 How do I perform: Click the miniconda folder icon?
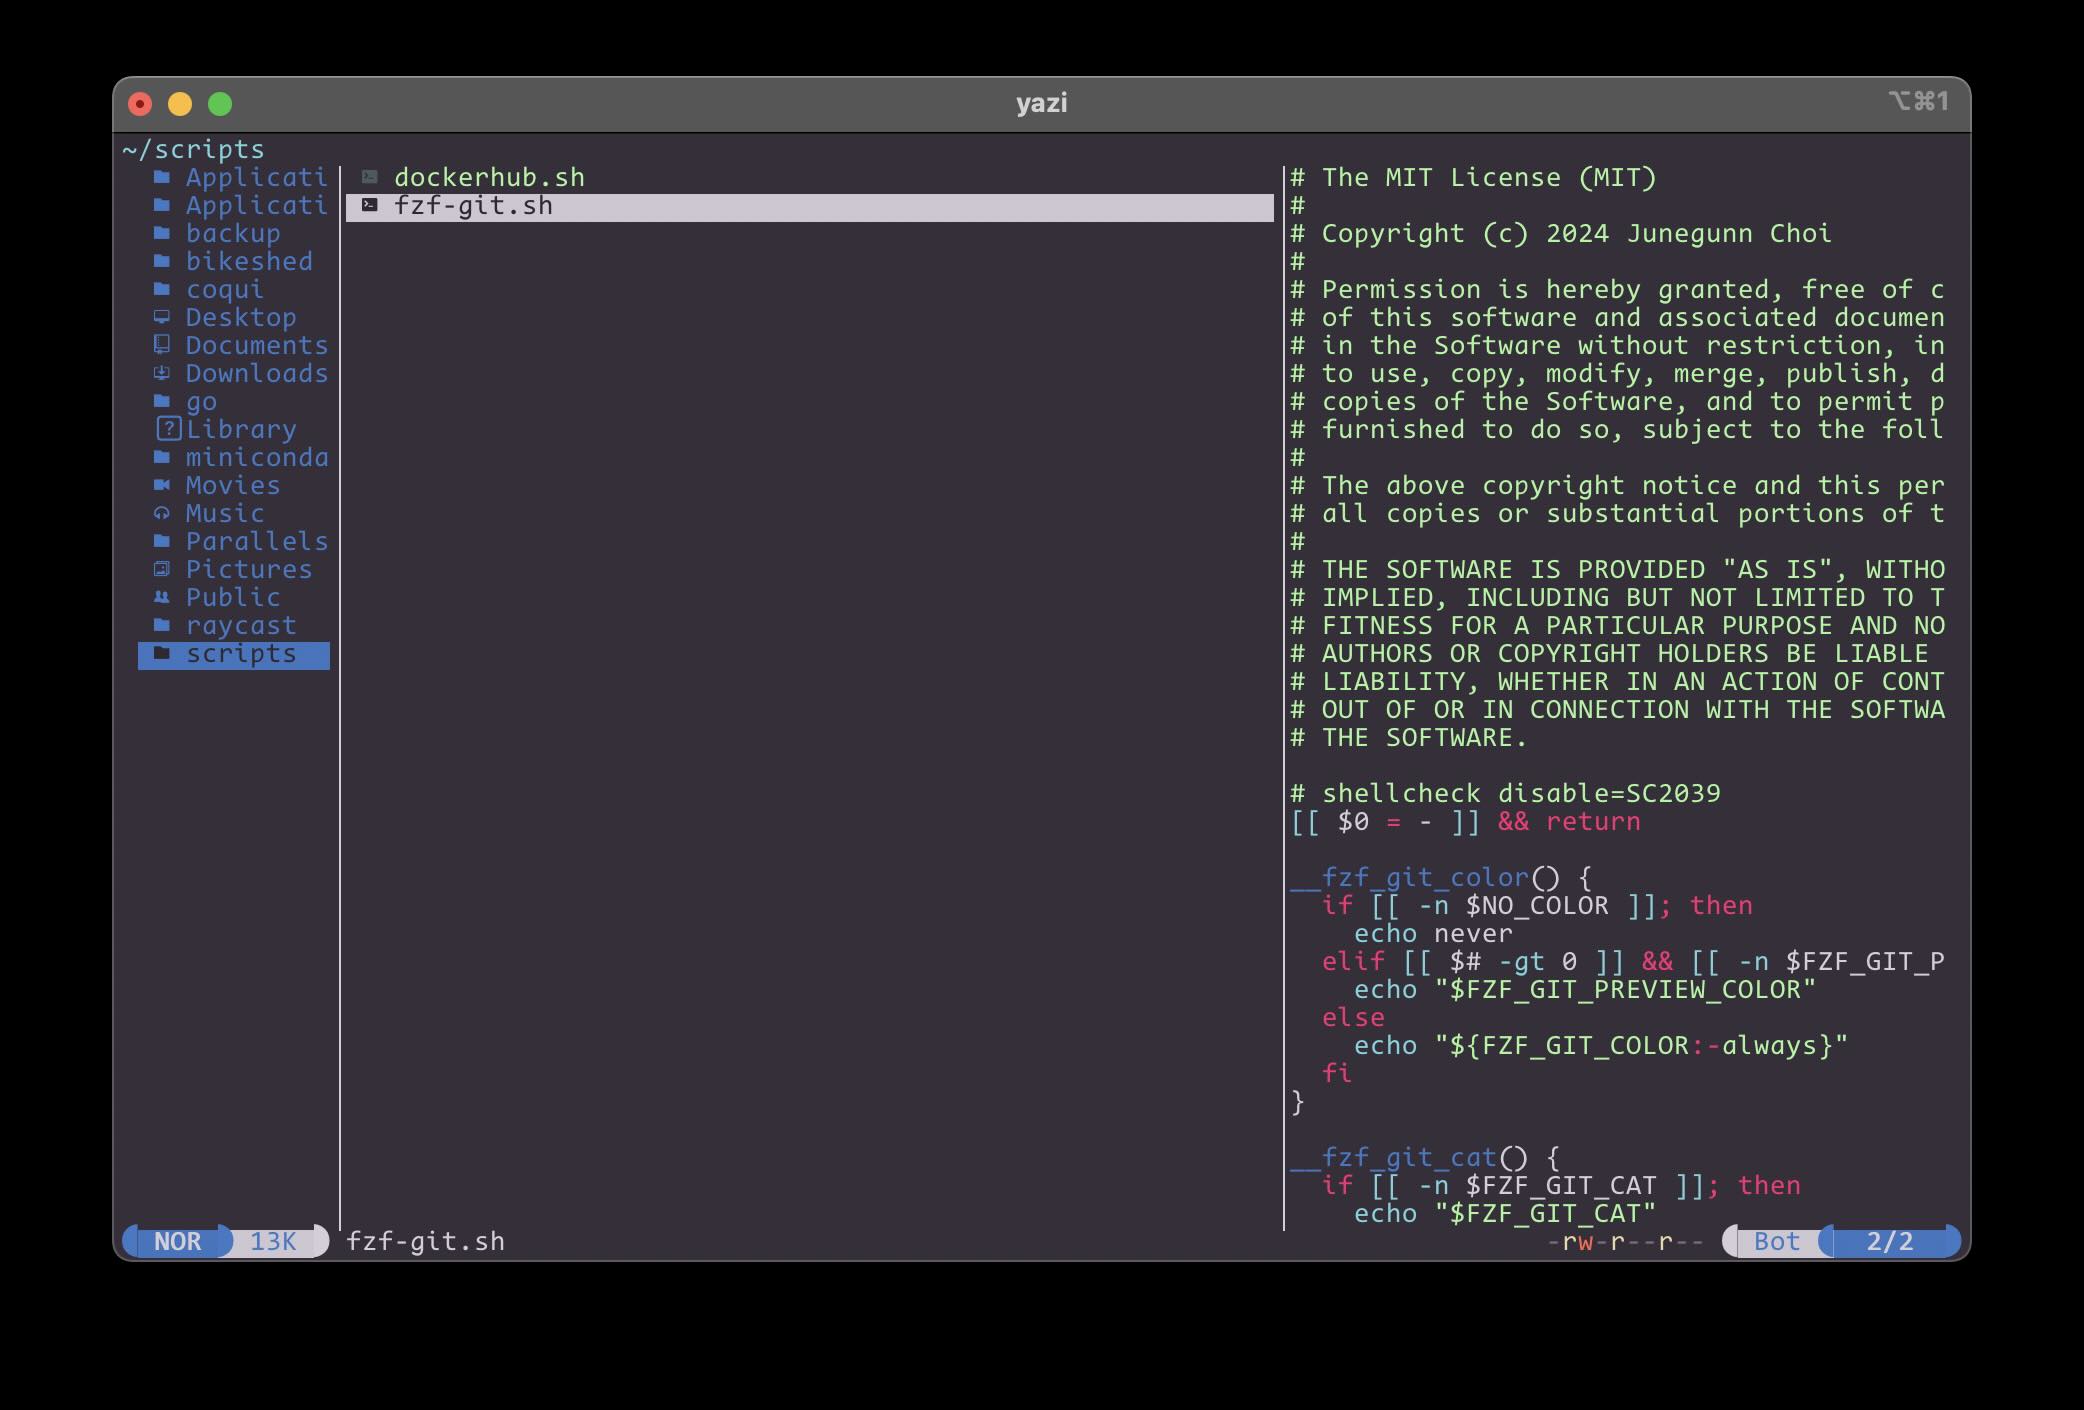pos(162,457)
